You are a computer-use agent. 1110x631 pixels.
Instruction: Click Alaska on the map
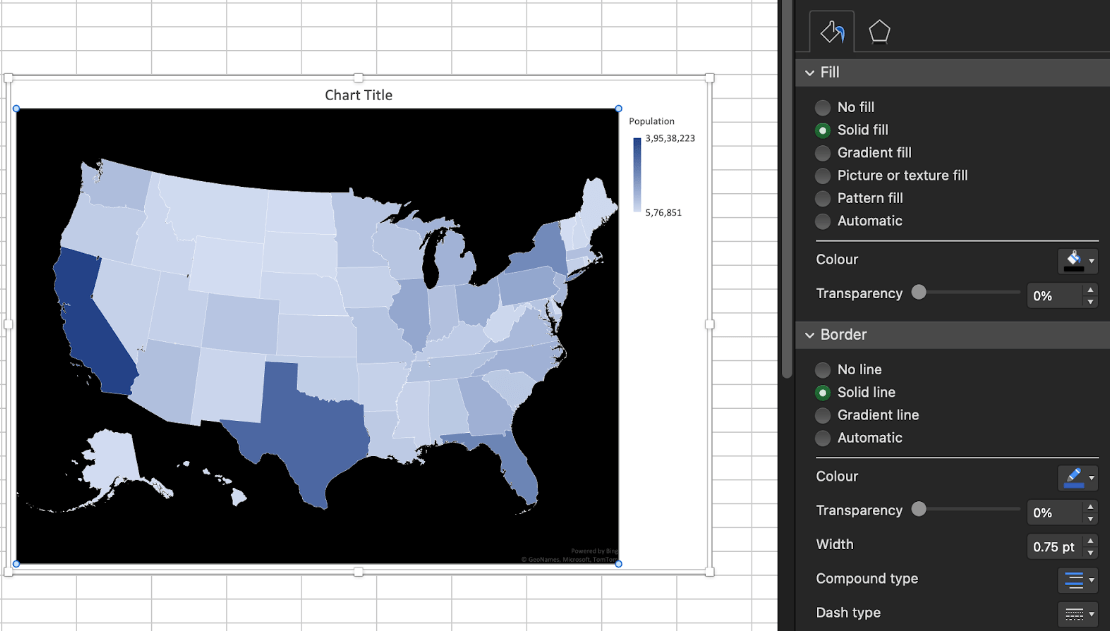click(x=112, y=460)
